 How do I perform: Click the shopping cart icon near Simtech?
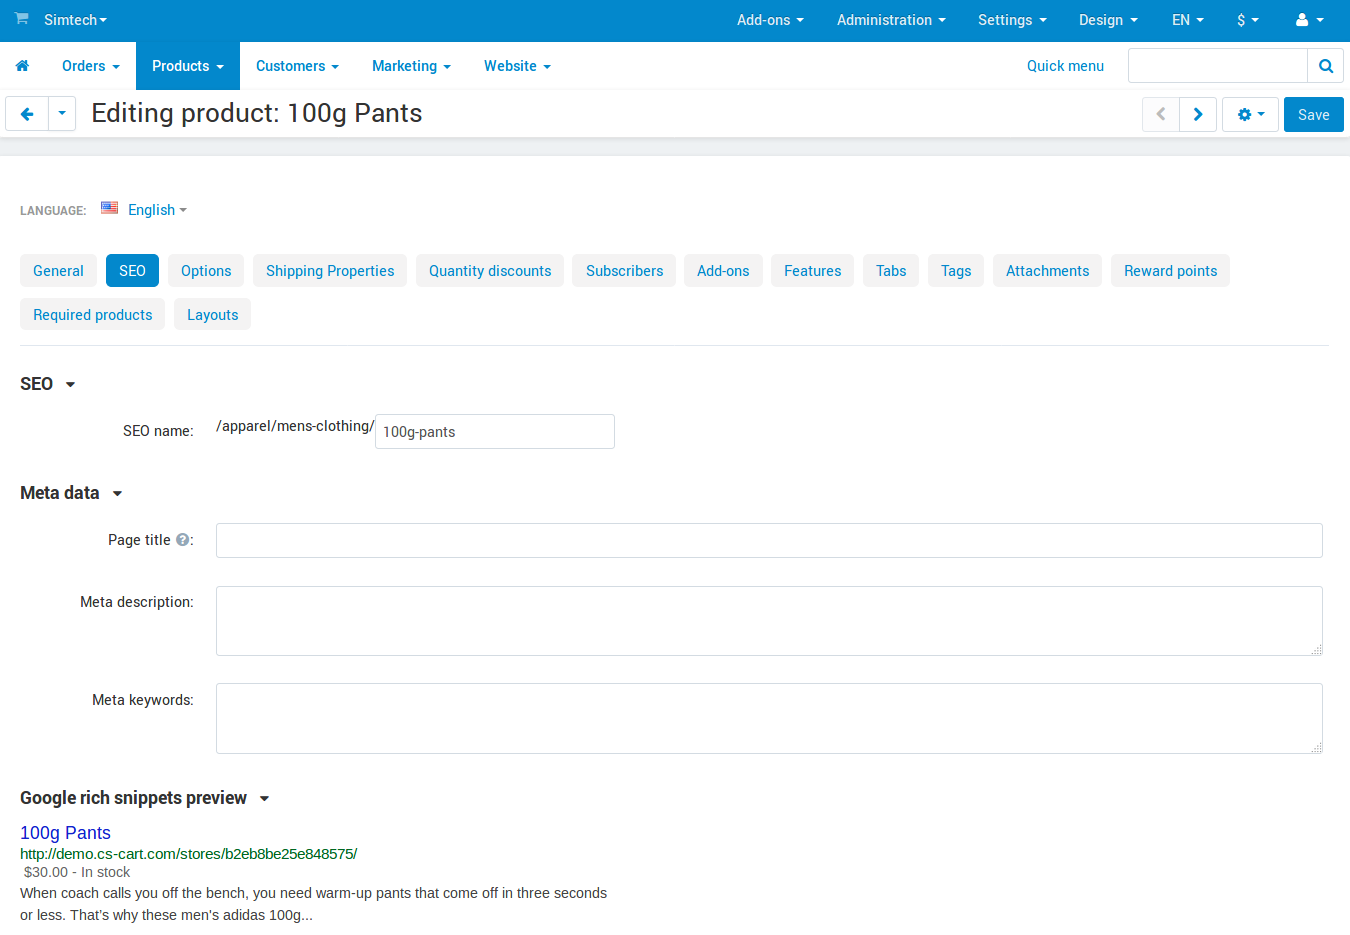pos(21,19)
